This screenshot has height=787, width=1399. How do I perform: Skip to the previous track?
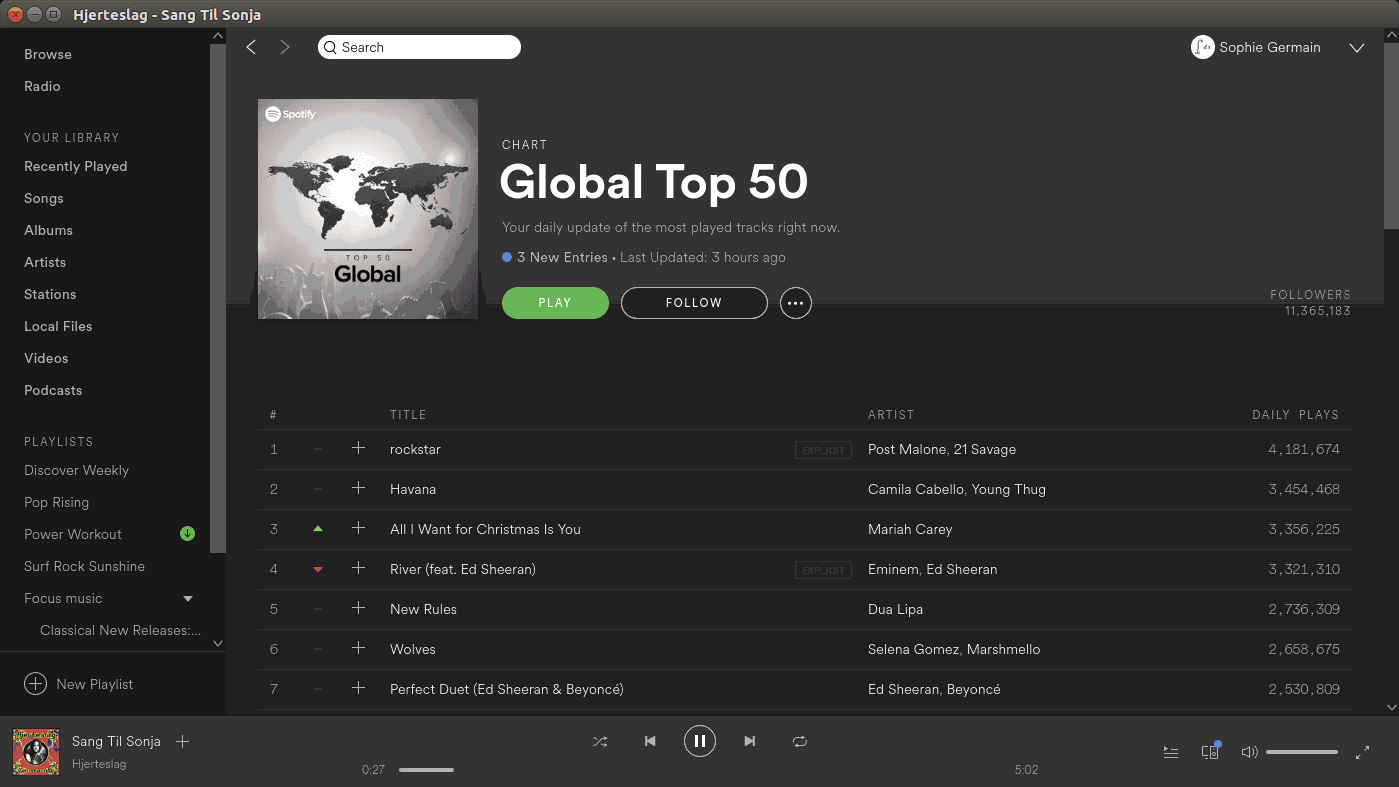tap(650, 741)
